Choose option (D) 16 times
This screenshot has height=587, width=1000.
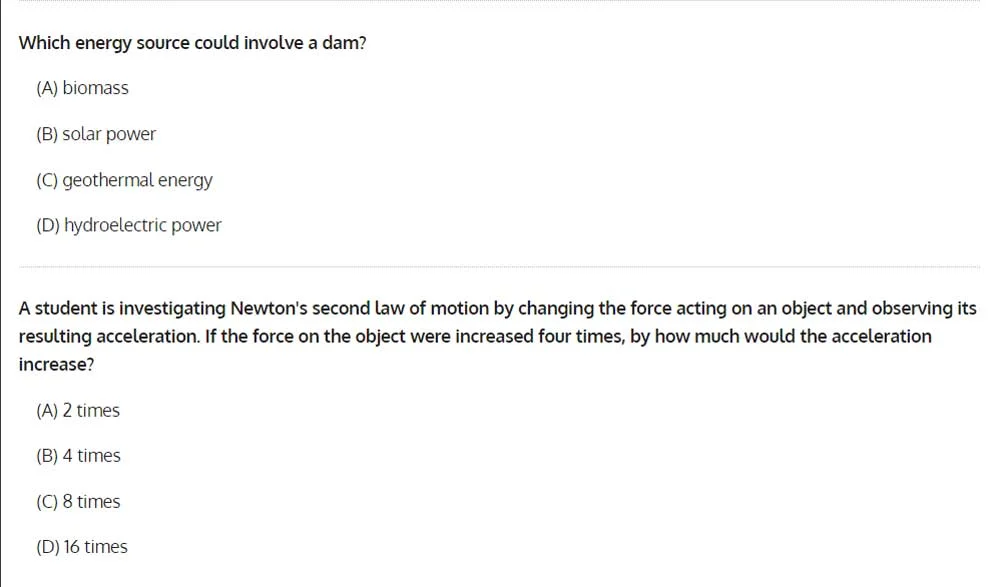82,547
